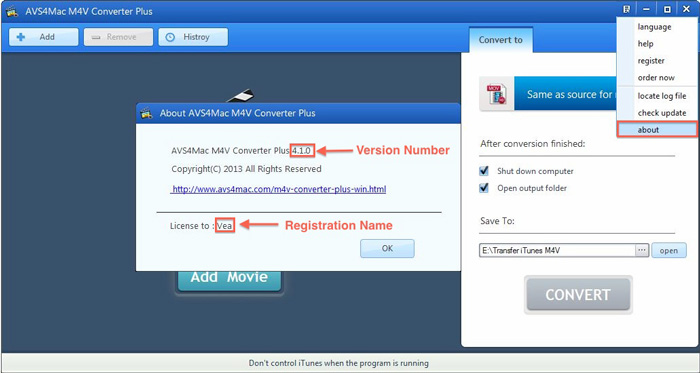This screenshot has height=373, width=700.
Task: Click the disabled Remove button
Action: point(118,37)
